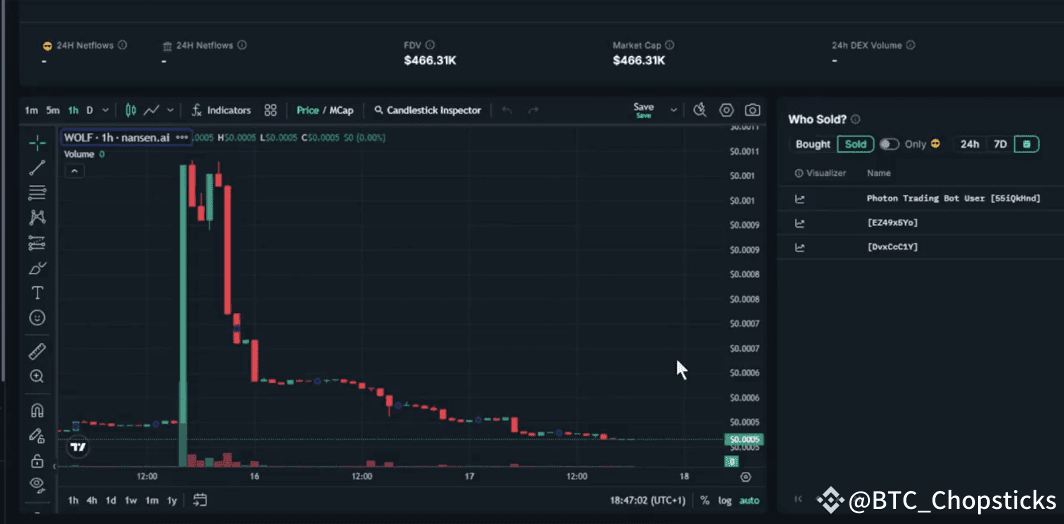Expand the time interval dropdown arrow
The width and height of the screenshot is (1064, 524).
point(104,110)
